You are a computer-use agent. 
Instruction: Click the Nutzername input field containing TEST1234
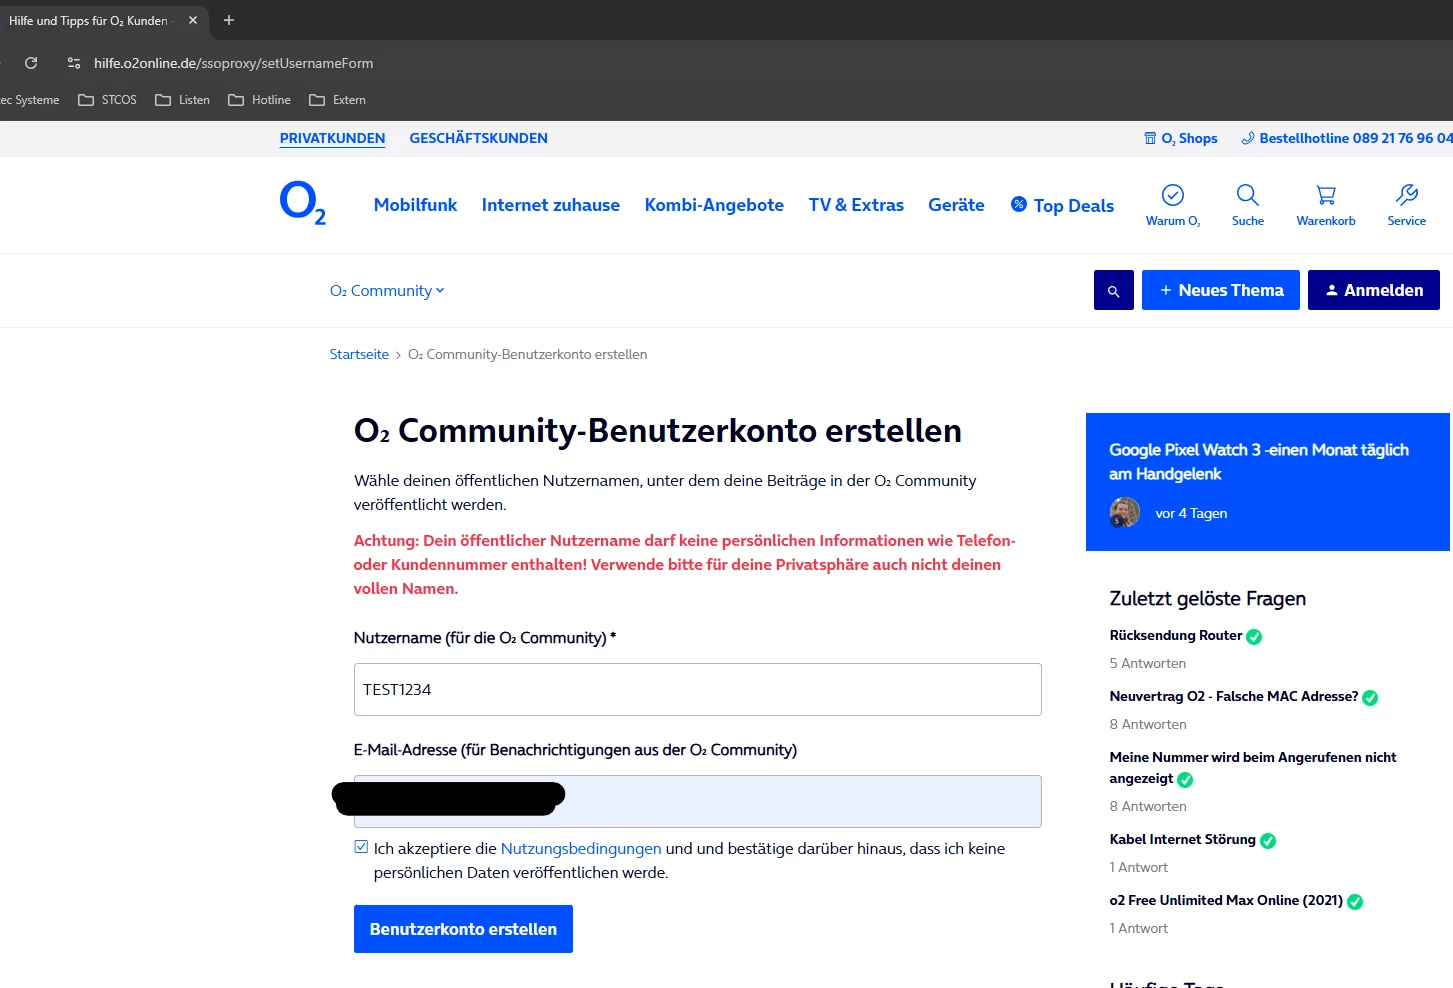tap(698, 689)
